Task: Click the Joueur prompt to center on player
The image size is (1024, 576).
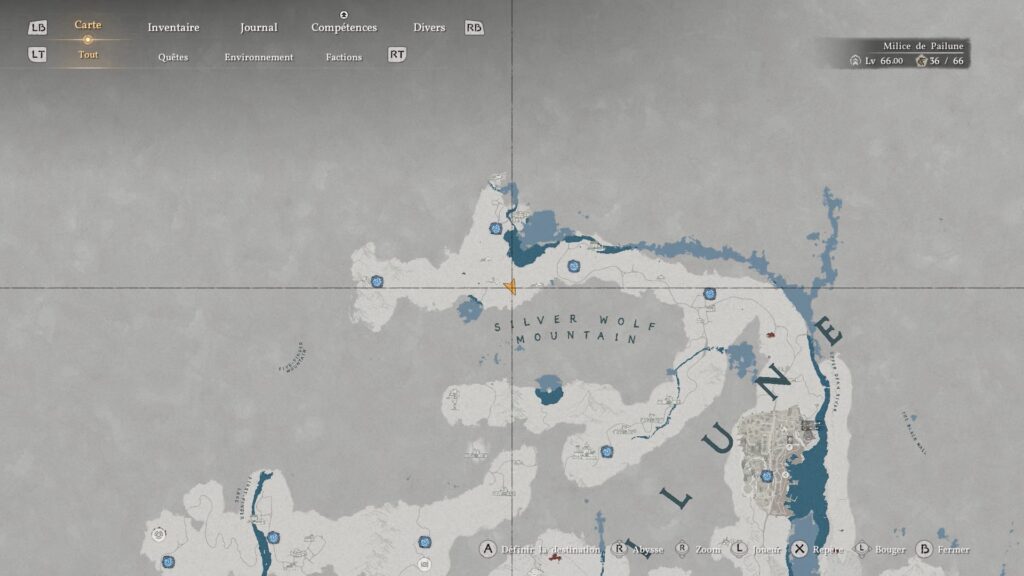Action: pyautogui.click(x=756, y=549)
